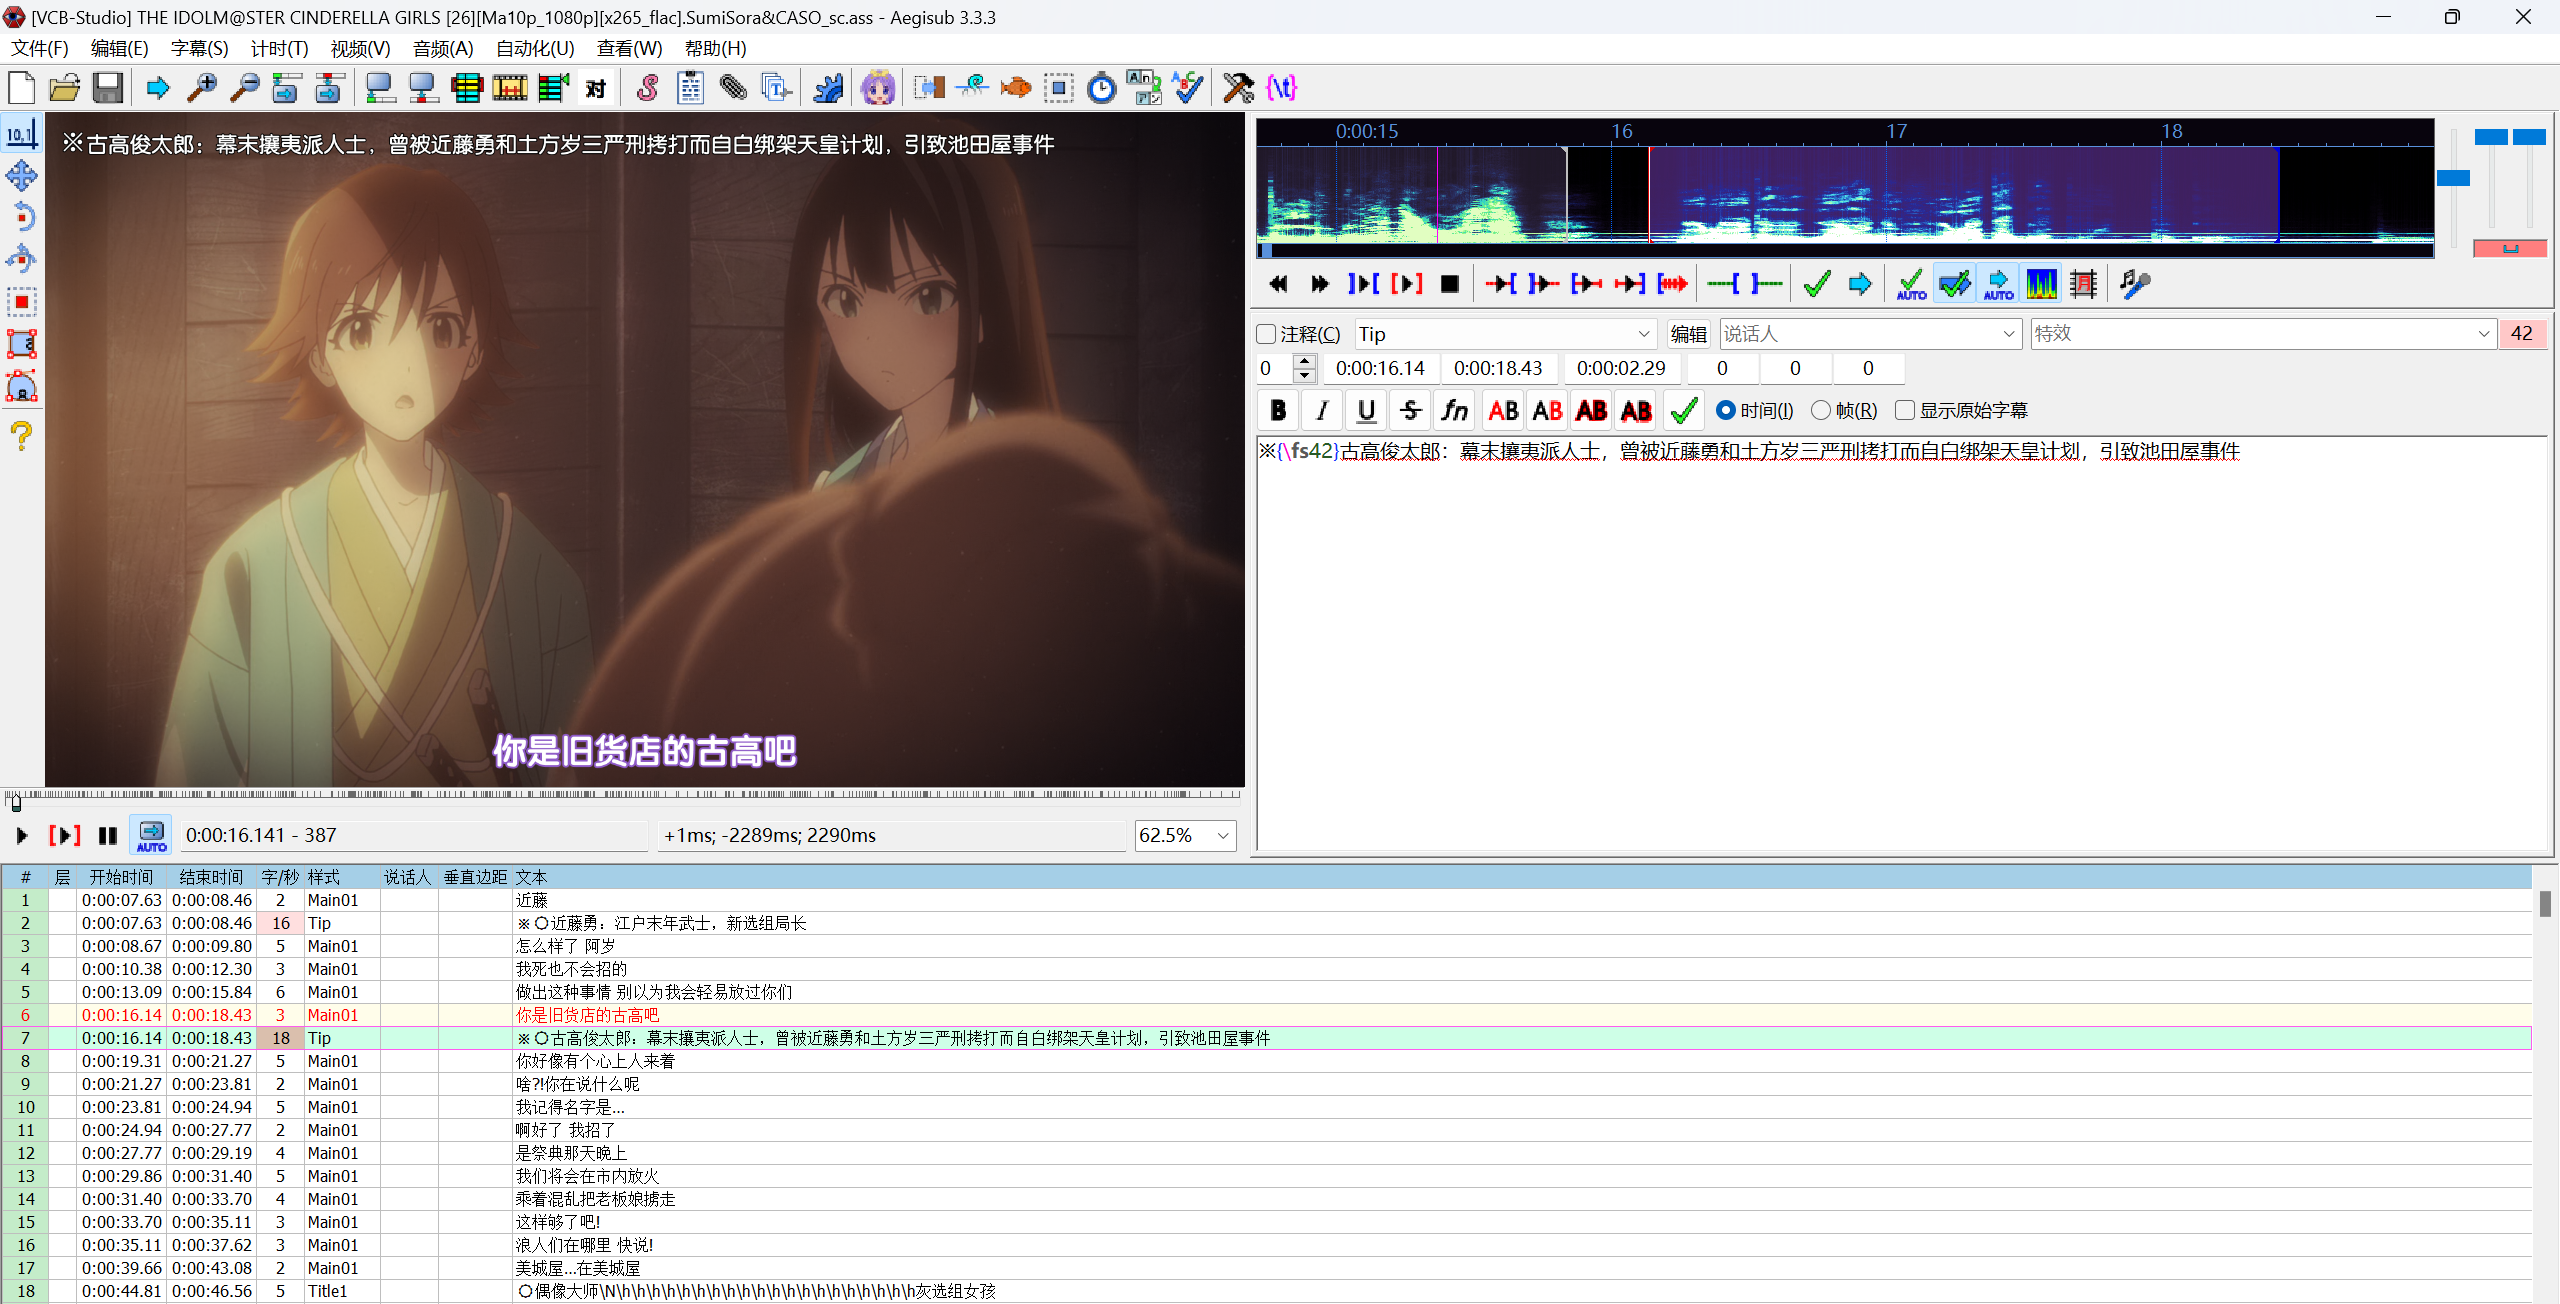Open the 文件(F) menu

tap(40, 48)
